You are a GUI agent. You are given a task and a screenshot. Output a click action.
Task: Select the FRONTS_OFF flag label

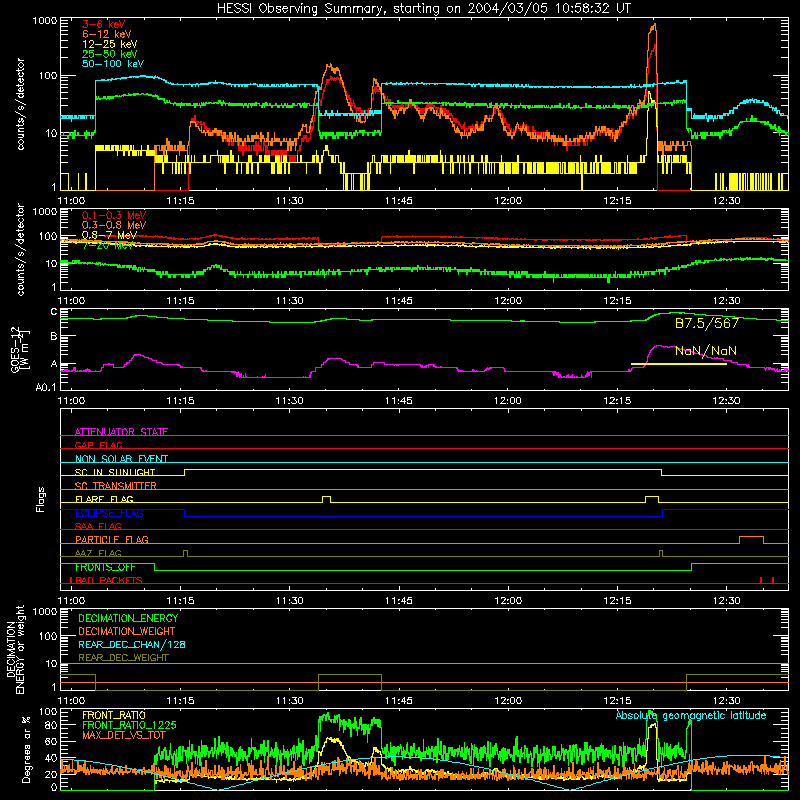105,567
